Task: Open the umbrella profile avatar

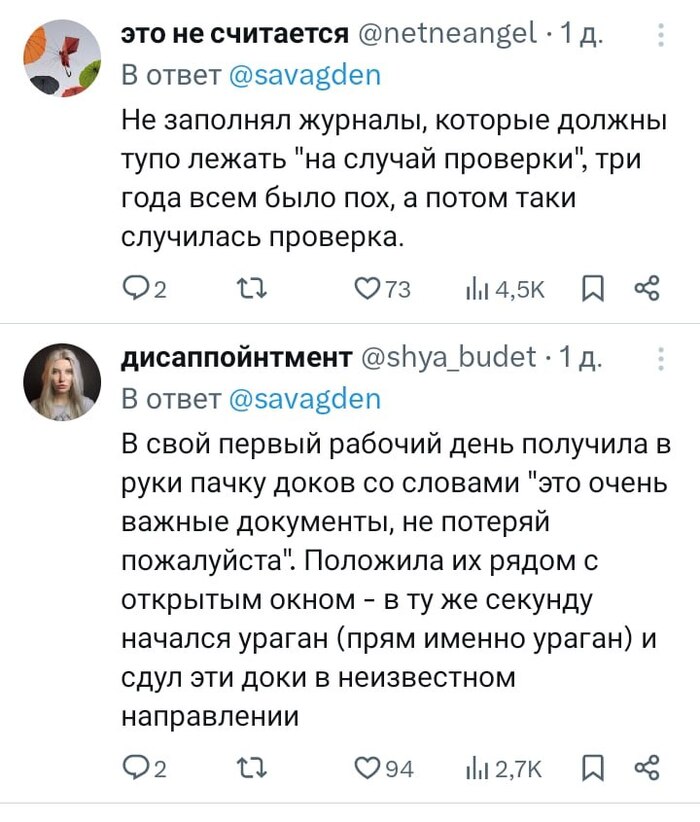Action: pos(62,59)
